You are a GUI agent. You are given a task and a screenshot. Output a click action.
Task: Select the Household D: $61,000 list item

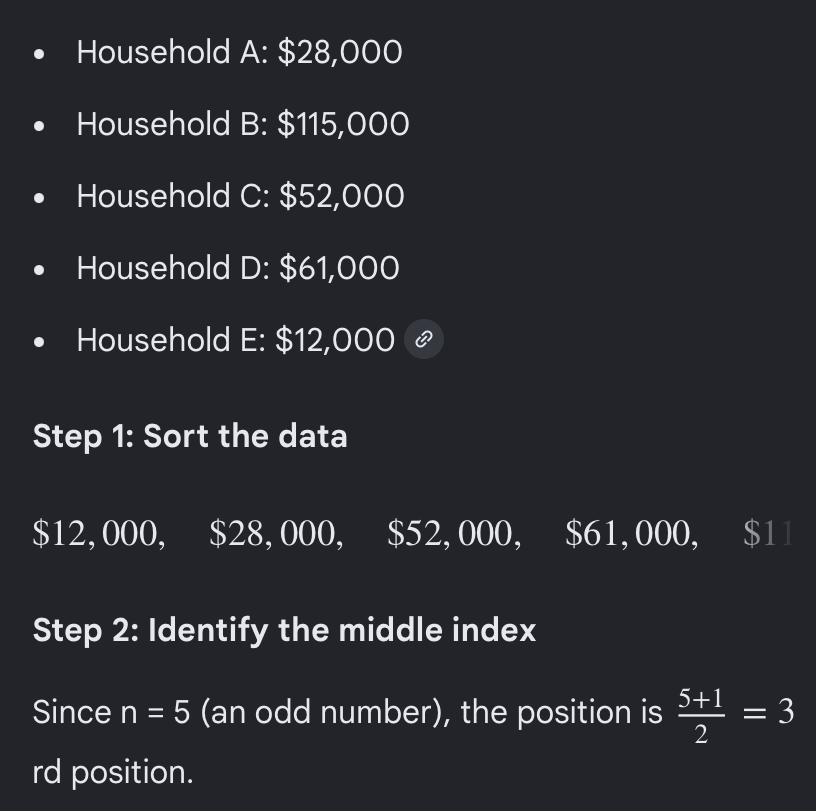[x=238, y=268]
